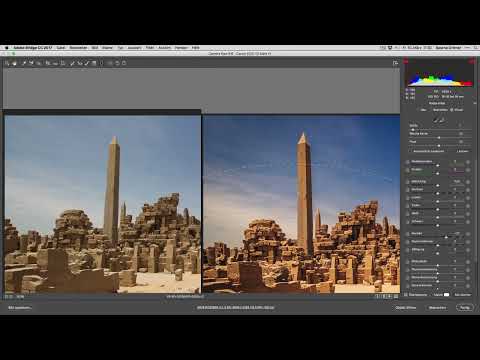The width and height of the screenshot is (480, 360).
Task: Select the Adjustment Brush tool
Action: (87, 63)
